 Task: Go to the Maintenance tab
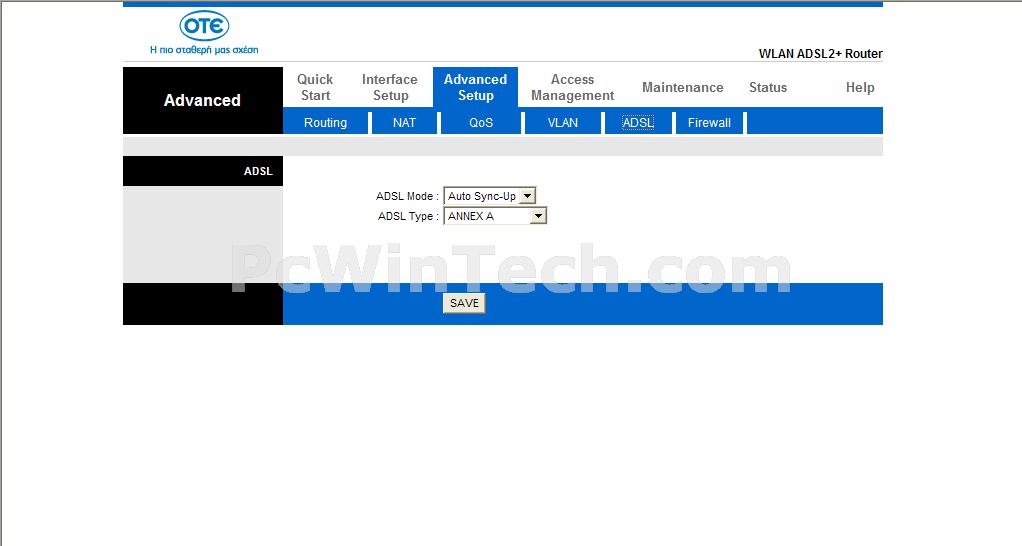pos(682,87)
